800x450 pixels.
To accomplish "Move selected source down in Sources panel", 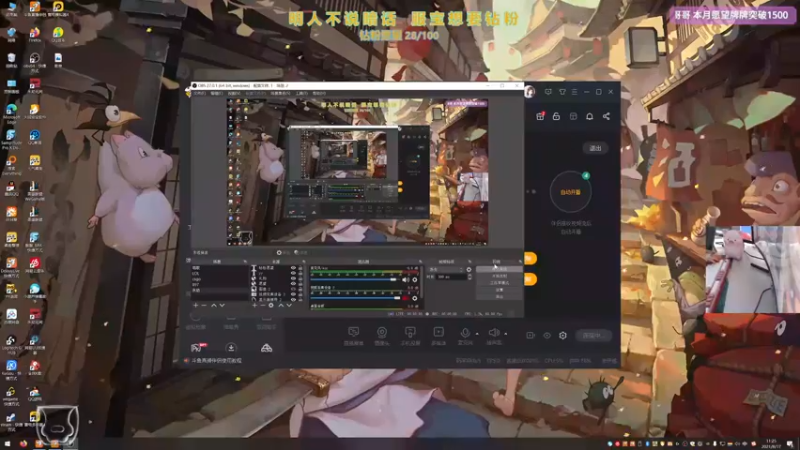I will [289, 305].
